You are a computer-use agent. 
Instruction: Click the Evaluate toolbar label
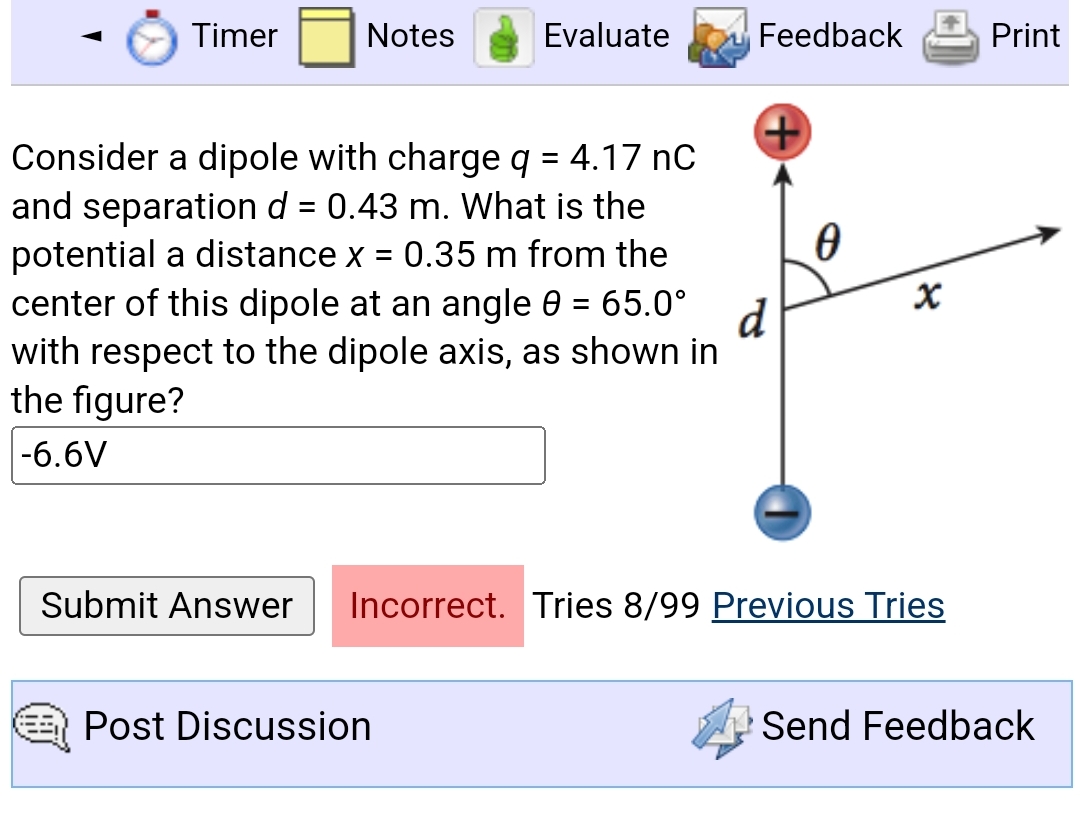click(606, 36)
